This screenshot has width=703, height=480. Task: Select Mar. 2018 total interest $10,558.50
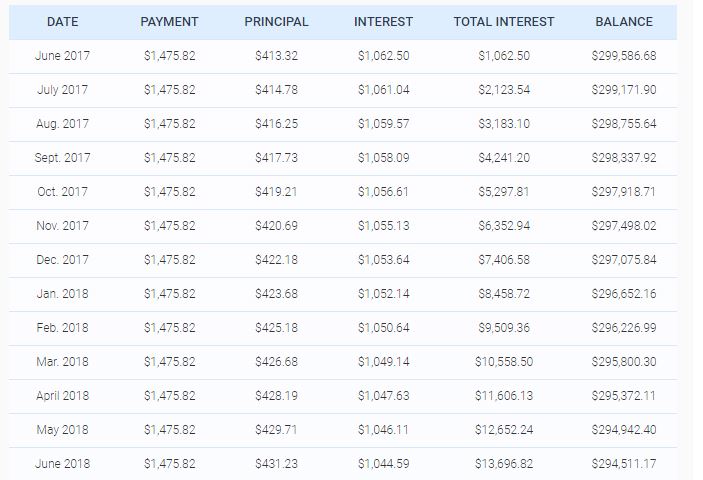pyautogui.click(x=503, y=362)
